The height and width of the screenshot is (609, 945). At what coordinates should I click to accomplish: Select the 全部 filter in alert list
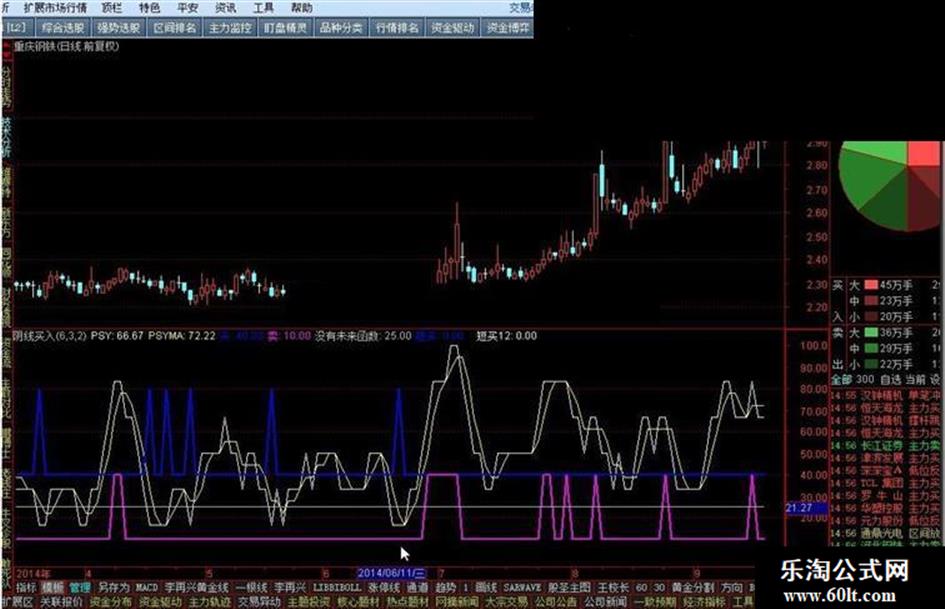pyautogui.click(x=842, y=380)
